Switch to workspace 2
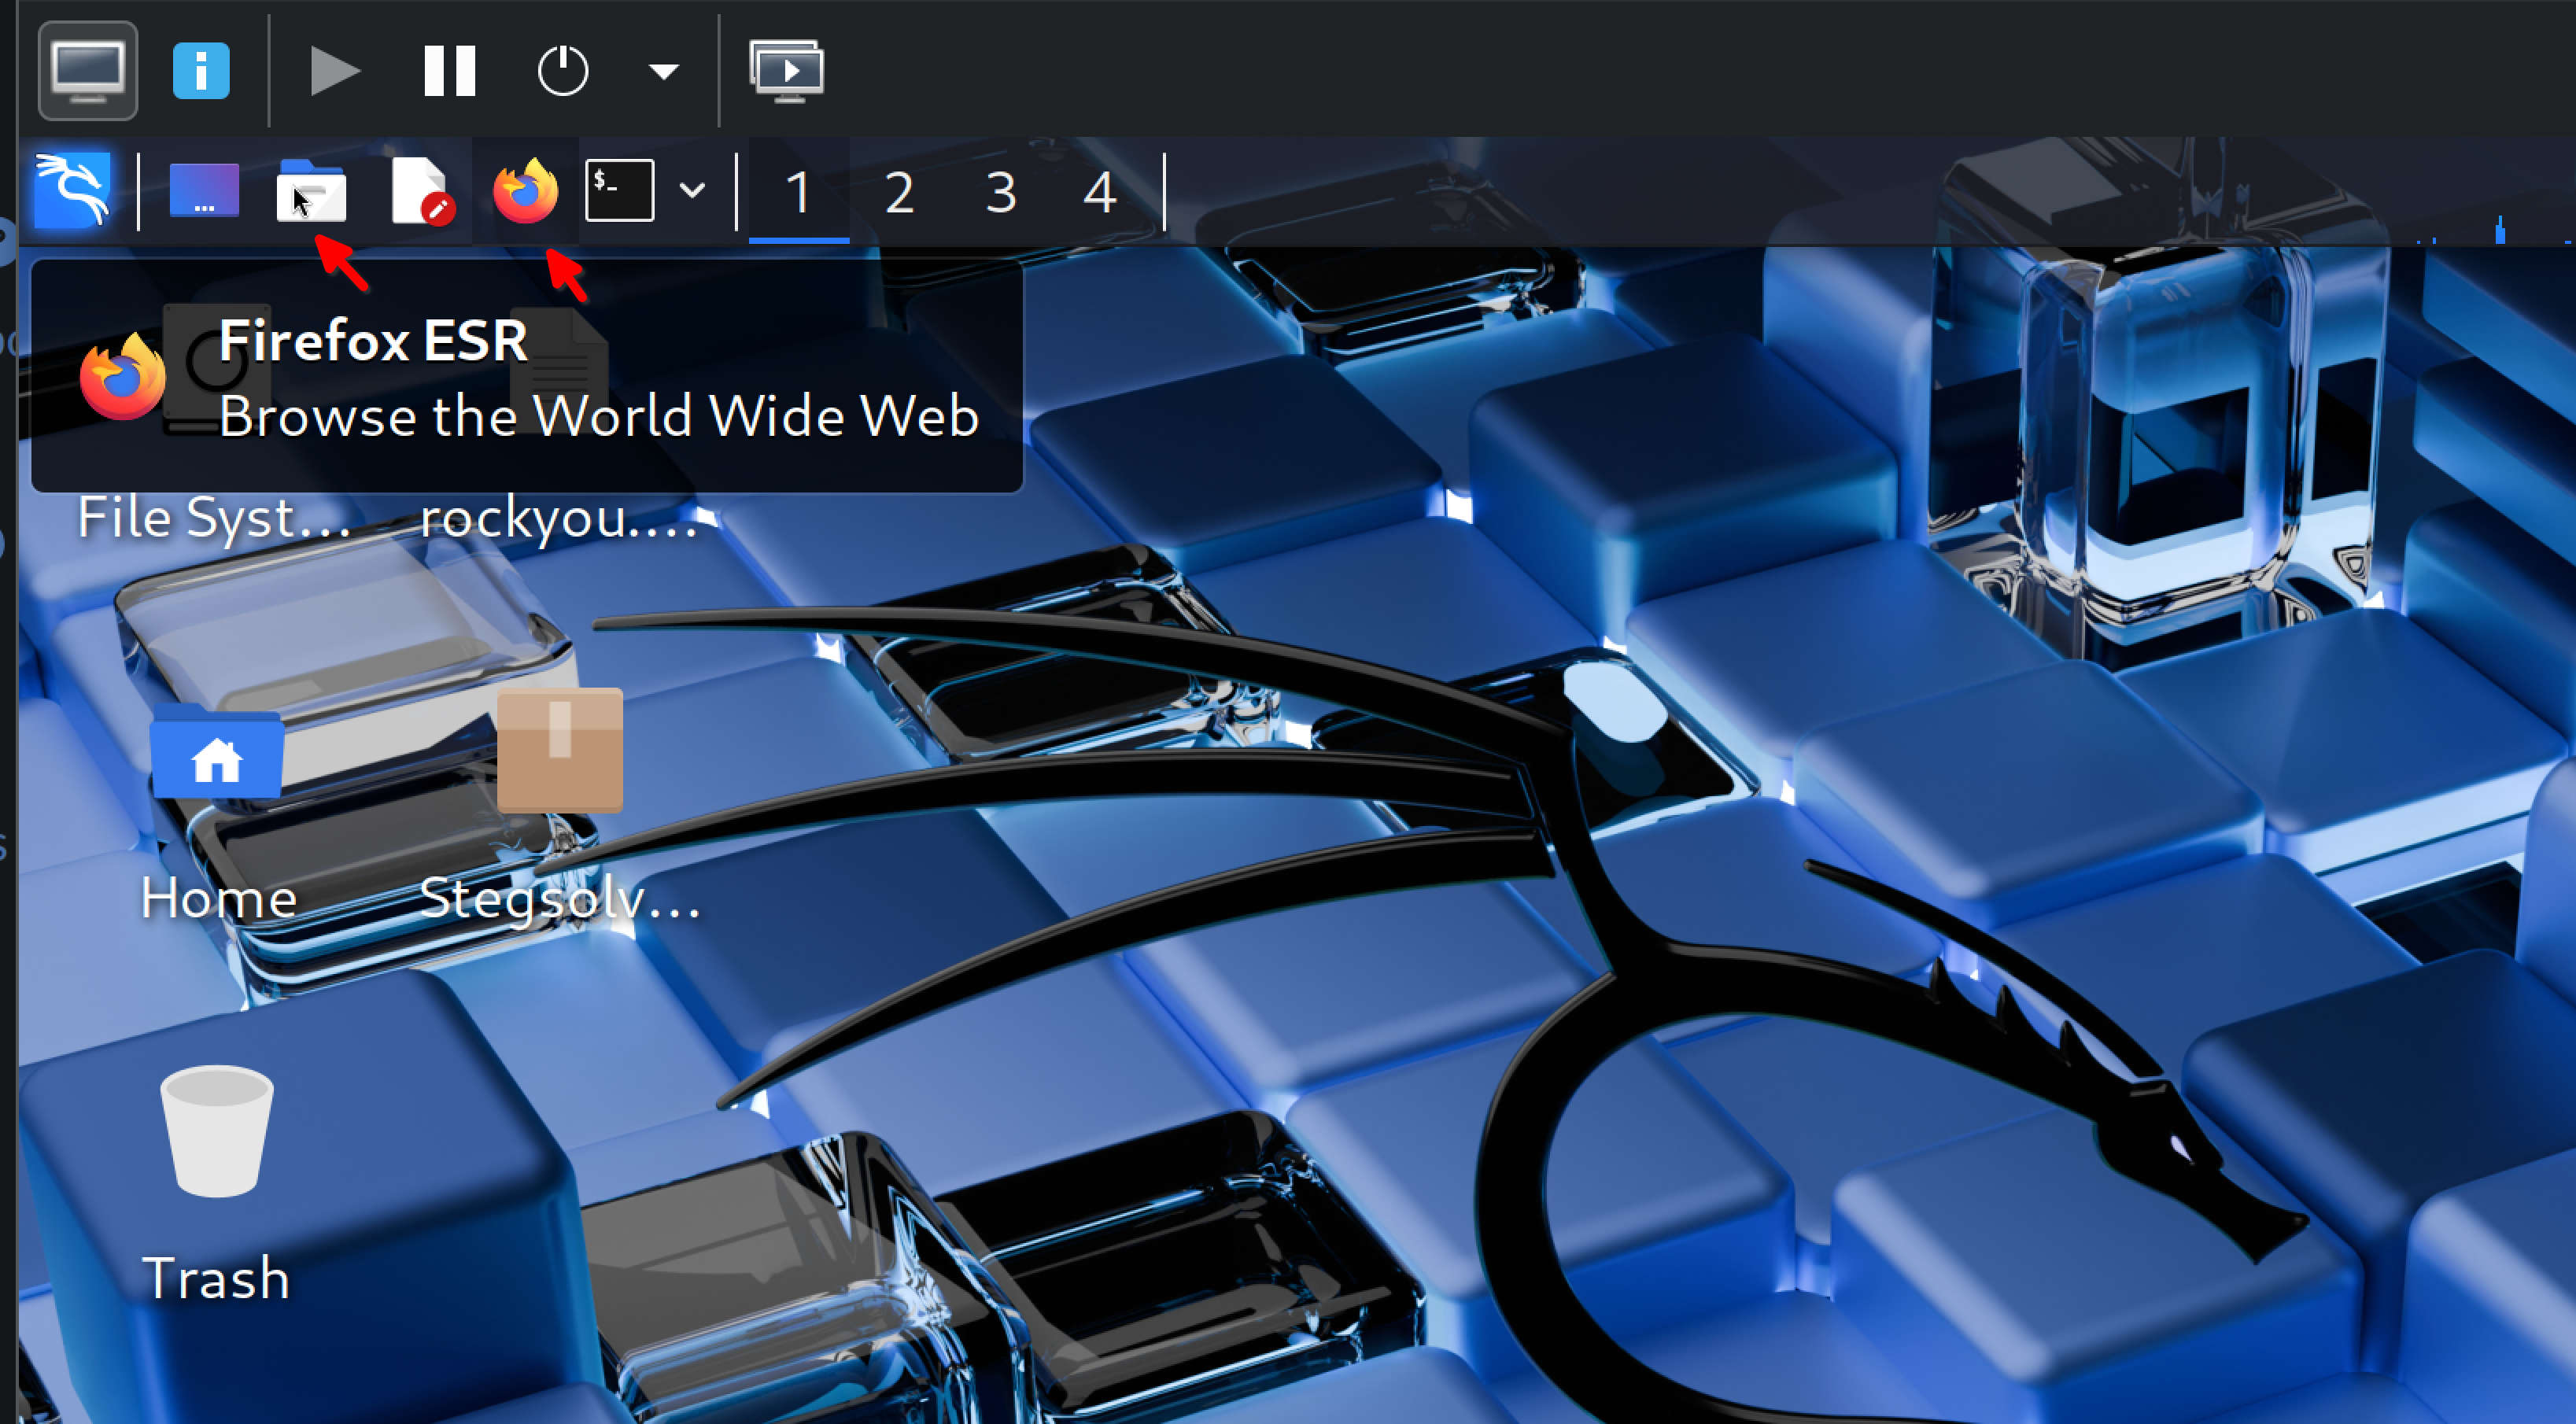The image size is (2576, 1424). (899, 191)
